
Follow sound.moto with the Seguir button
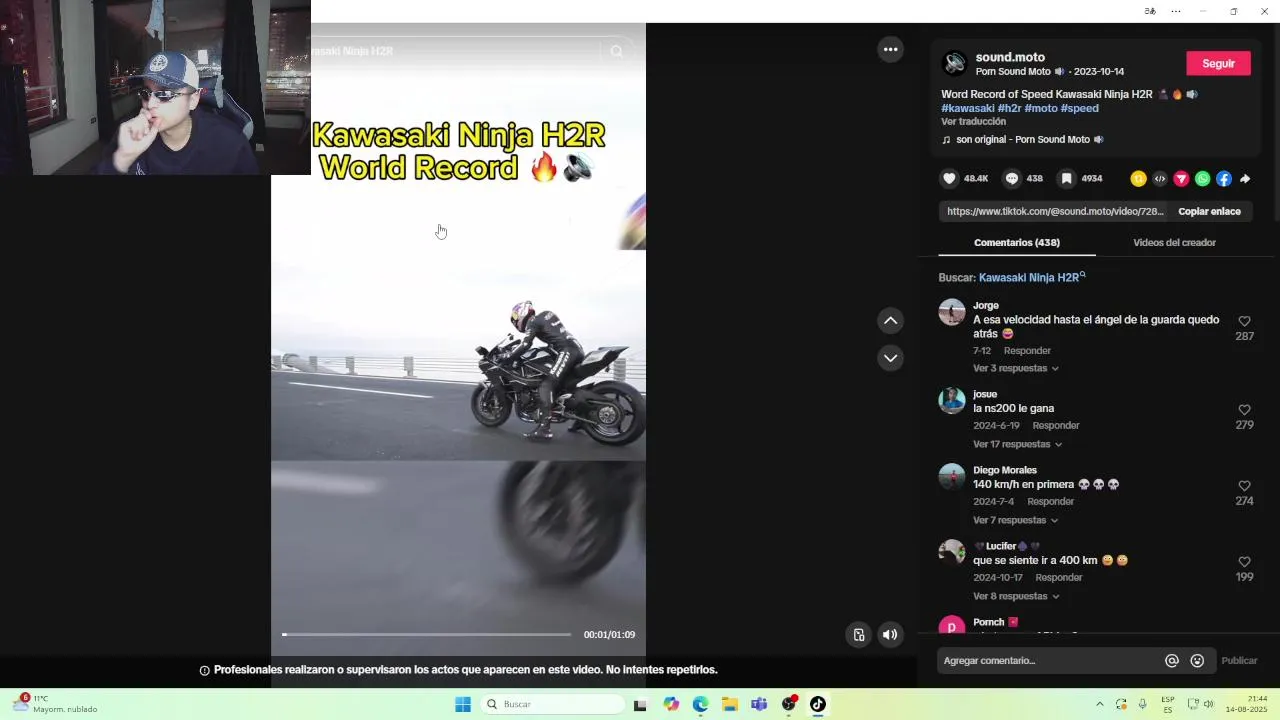(1218, 63)
